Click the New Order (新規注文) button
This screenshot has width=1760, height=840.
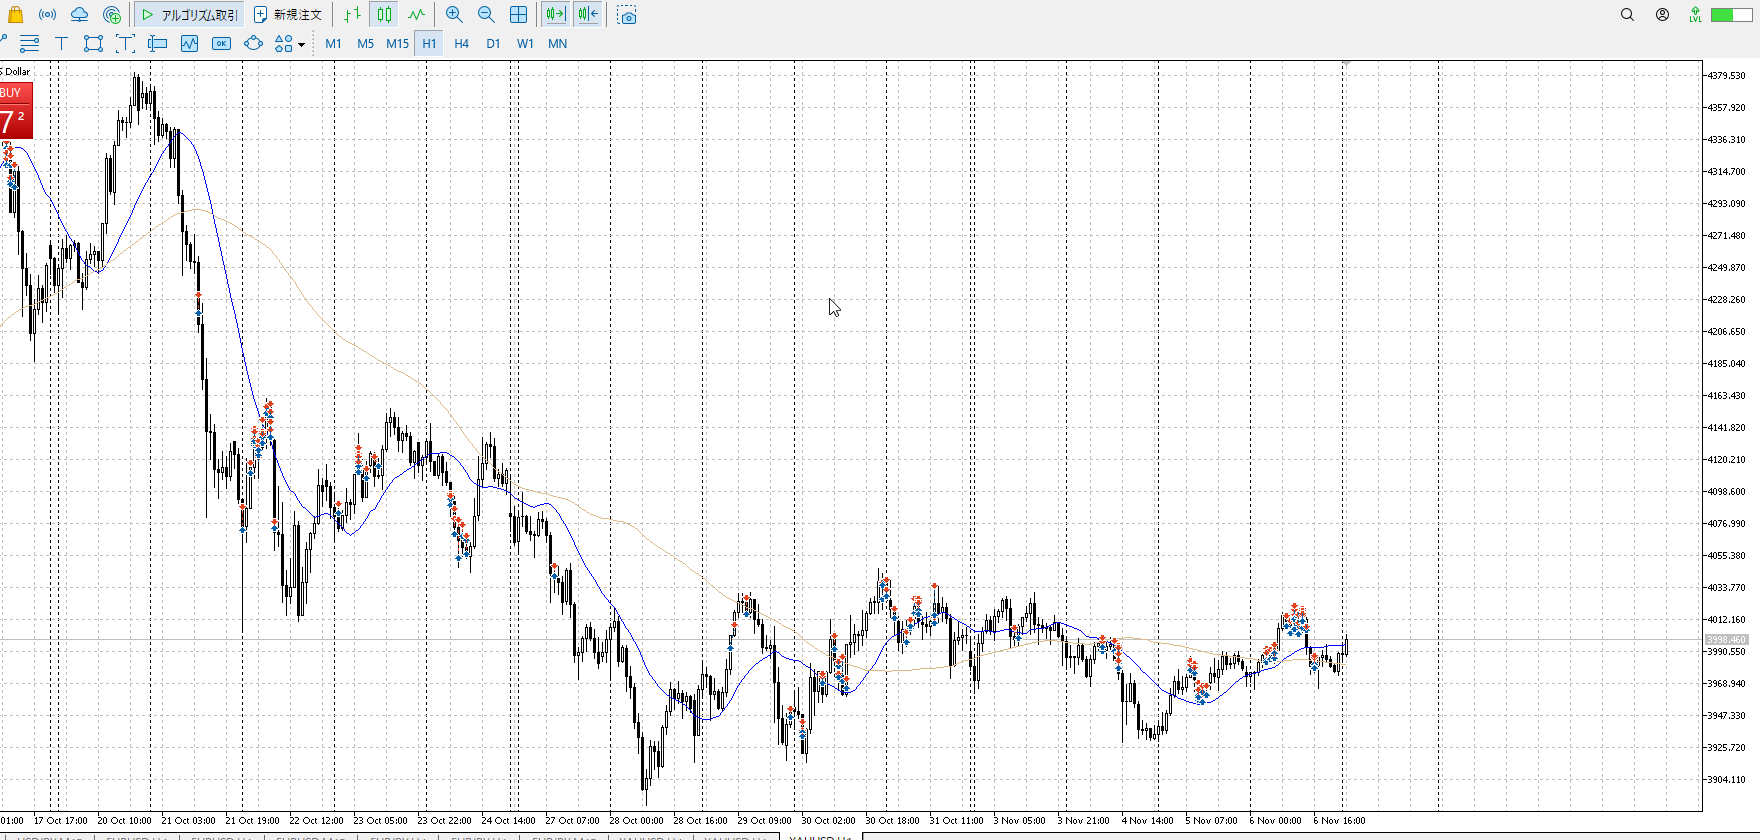288,15
